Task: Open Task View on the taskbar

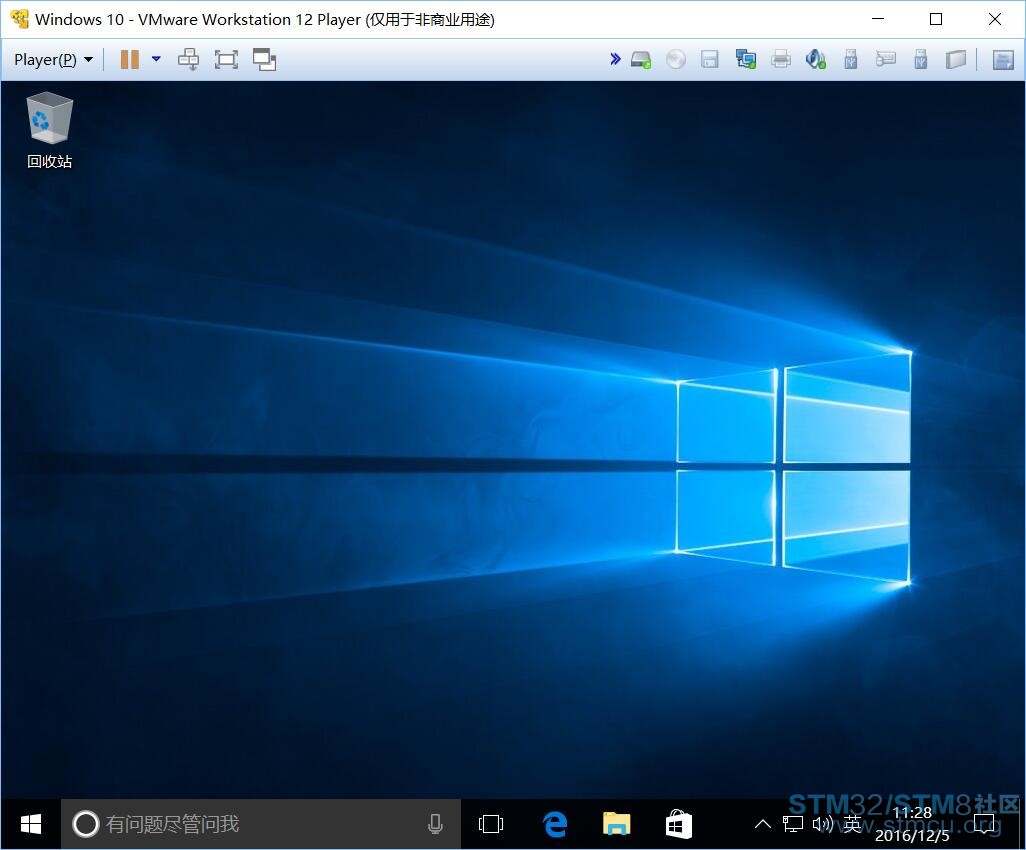Action: coord(491,824)
